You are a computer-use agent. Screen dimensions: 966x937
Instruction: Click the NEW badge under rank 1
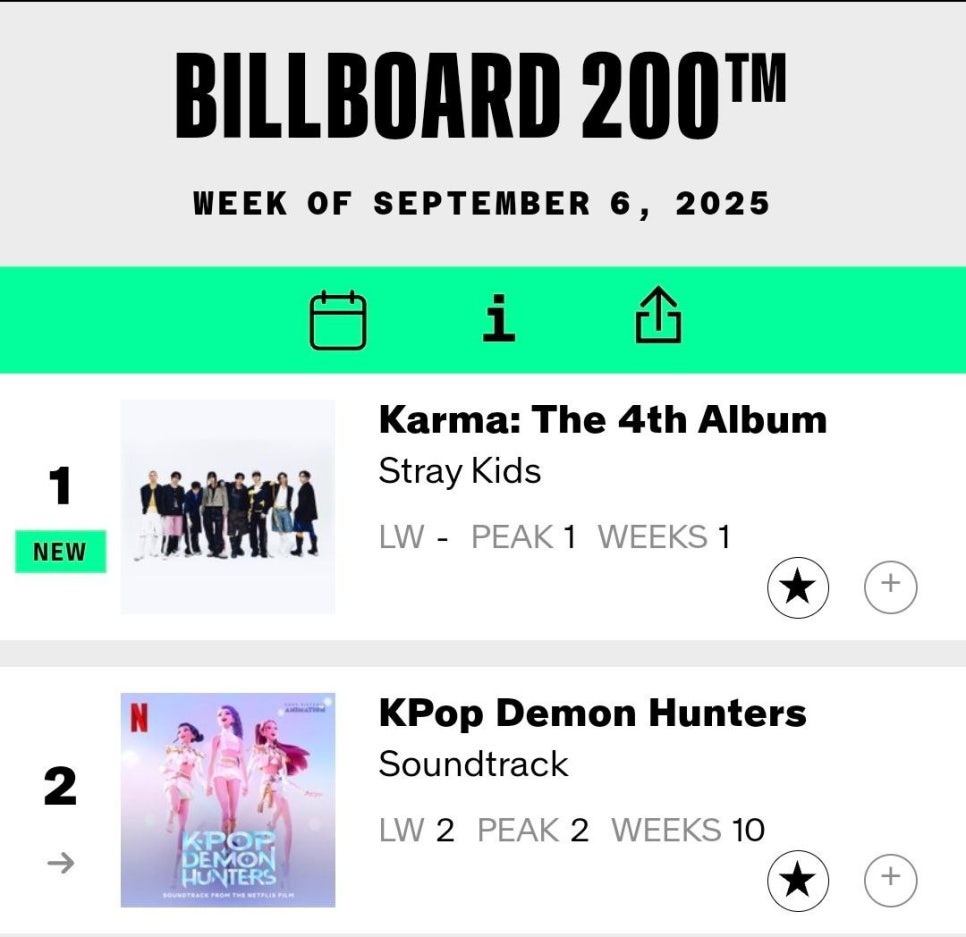pos(60,551)
